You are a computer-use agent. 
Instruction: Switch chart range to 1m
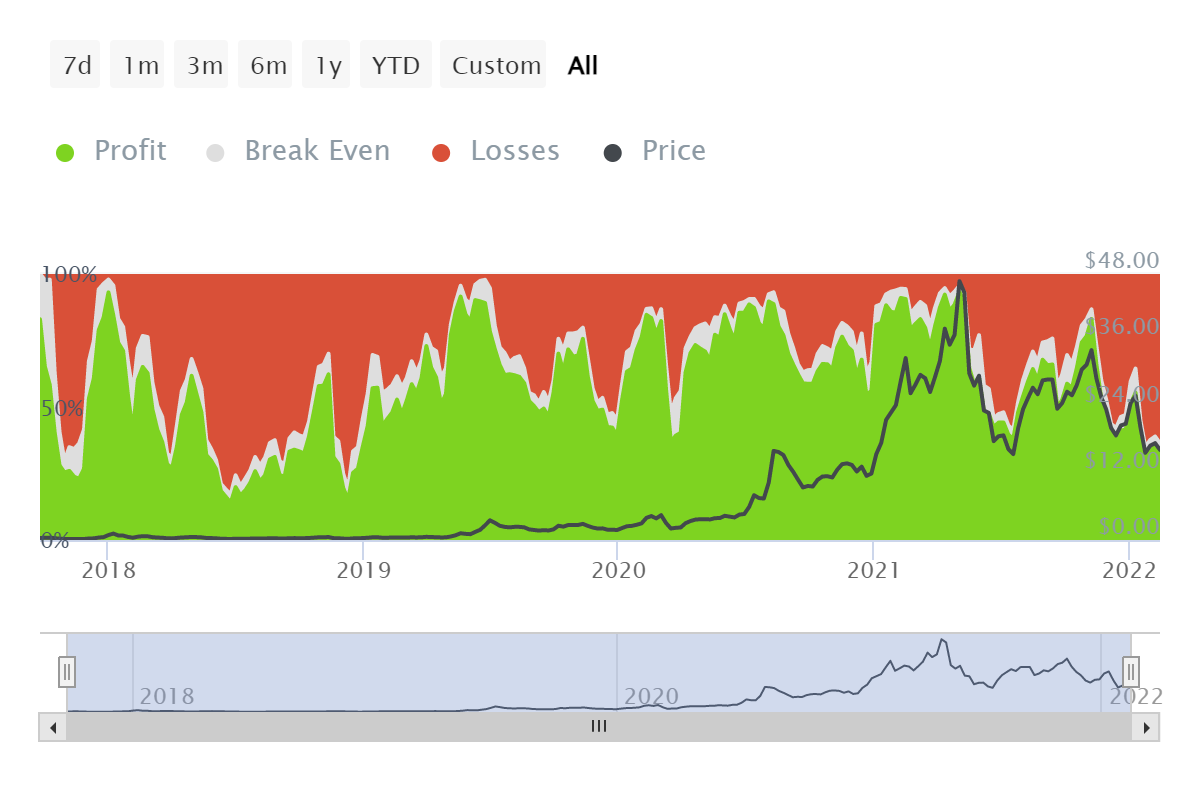[141, 66]
